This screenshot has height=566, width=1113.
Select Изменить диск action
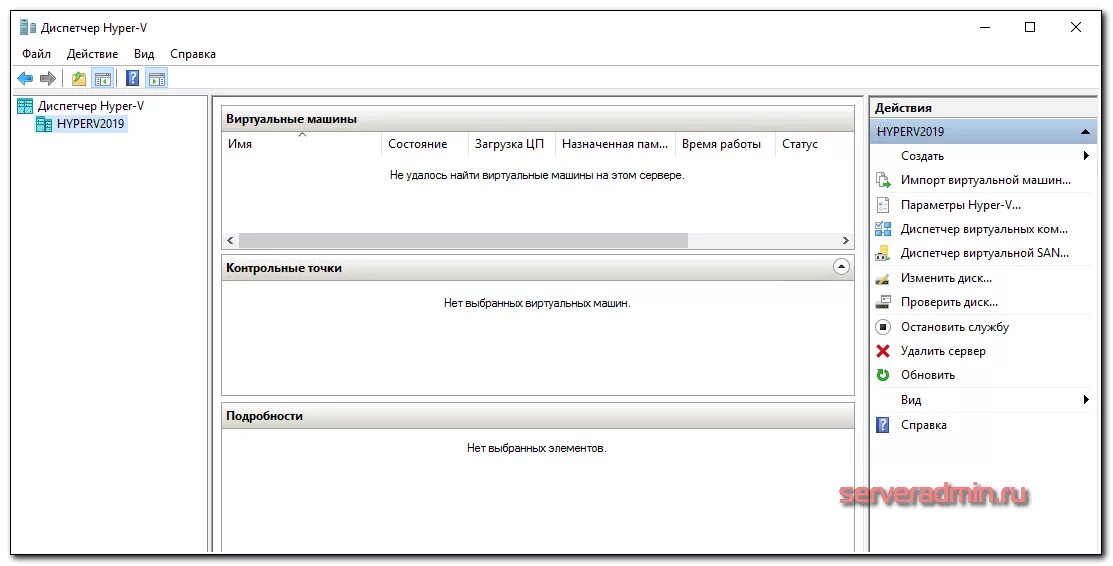946,278
